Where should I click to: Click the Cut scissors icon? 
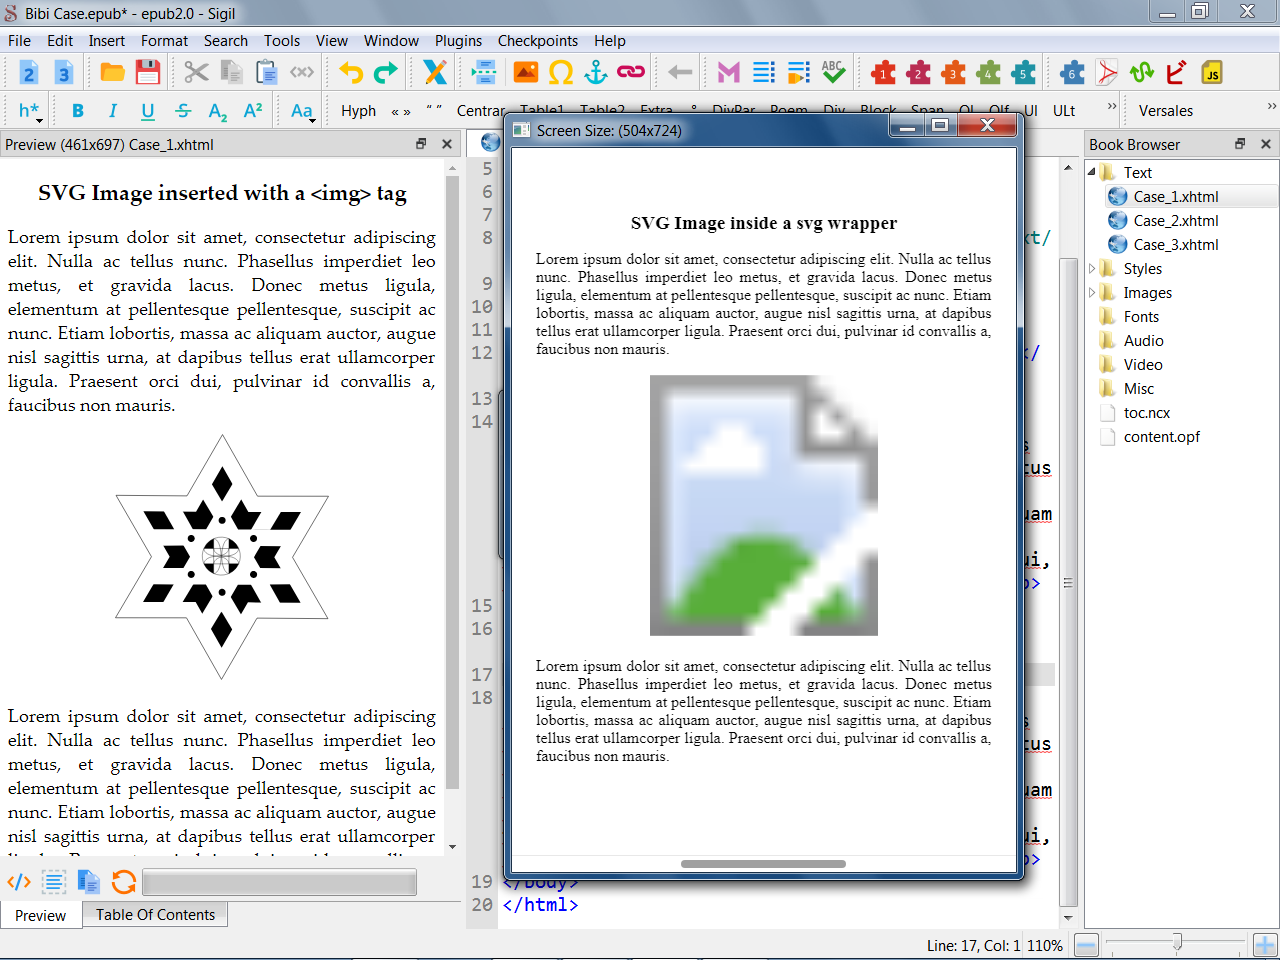(196, 72)
